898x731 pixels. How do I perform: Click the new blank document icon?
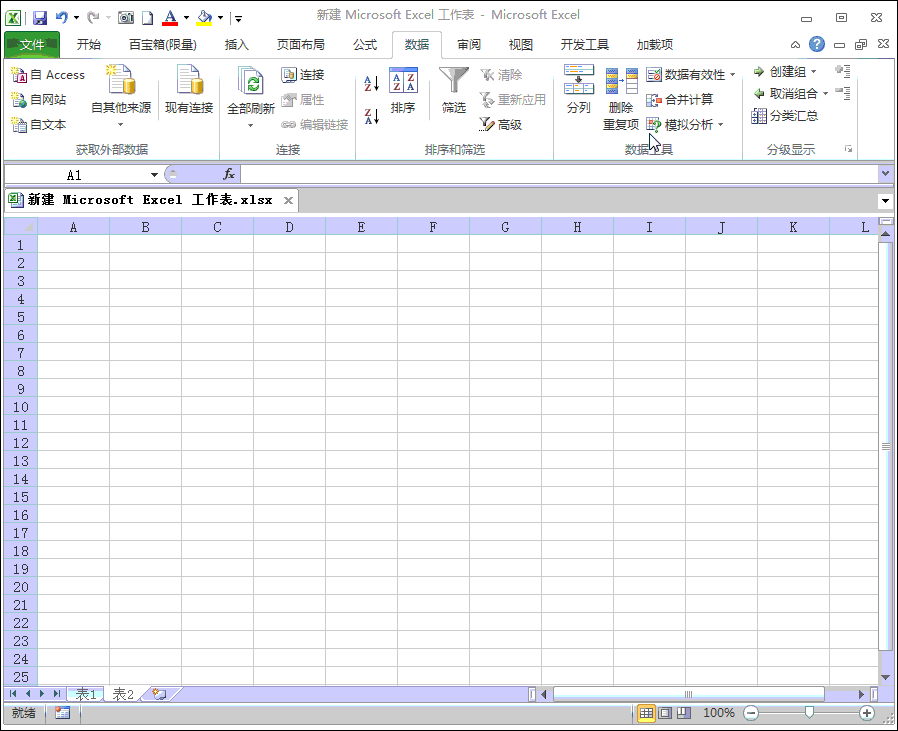click(x=148, y=18)
